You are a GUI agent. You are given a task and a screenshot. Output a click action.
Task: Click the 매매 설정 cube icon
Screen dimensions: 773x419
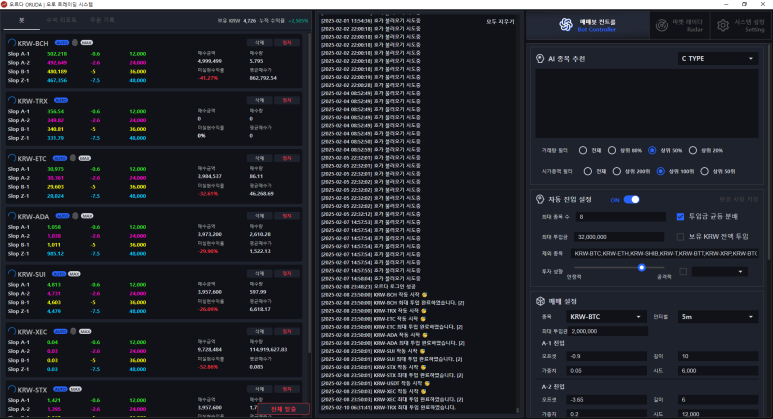540,301
